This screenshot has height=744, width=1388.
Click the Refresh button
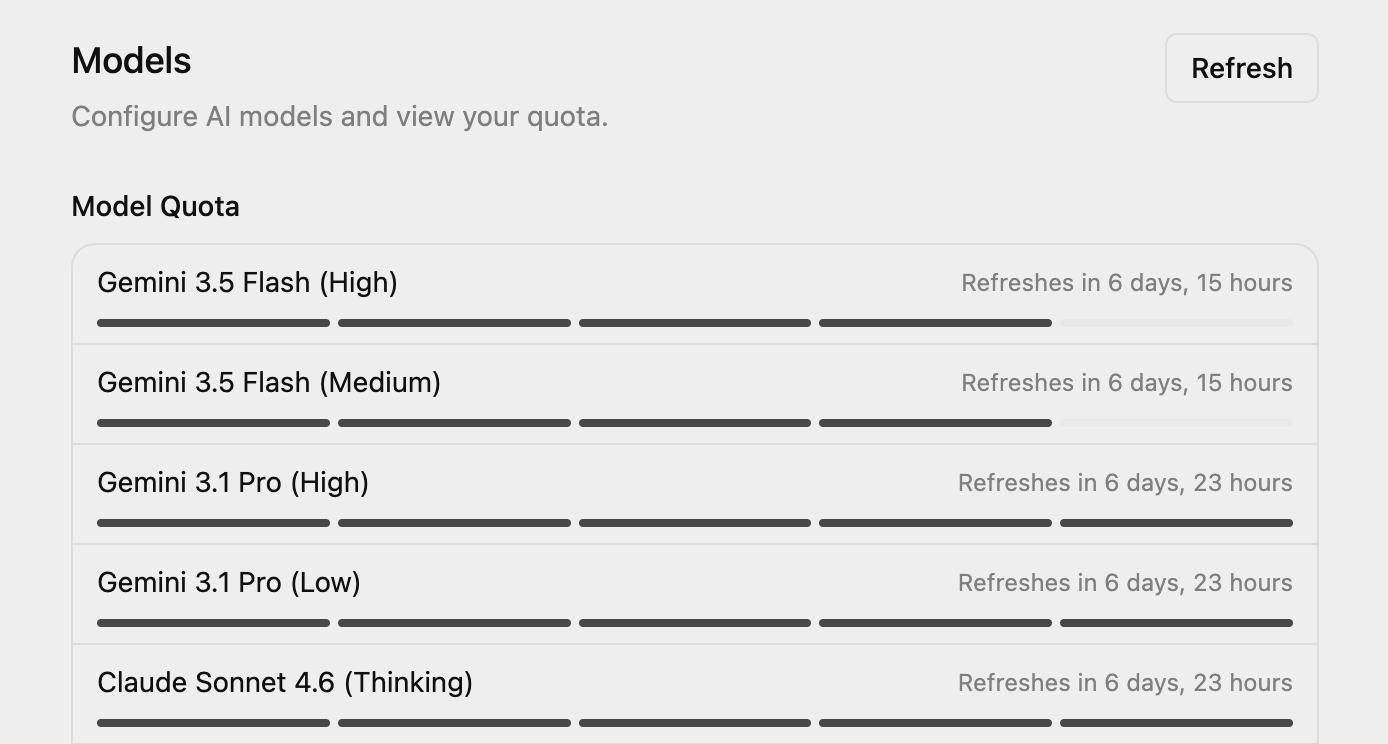1241,68
